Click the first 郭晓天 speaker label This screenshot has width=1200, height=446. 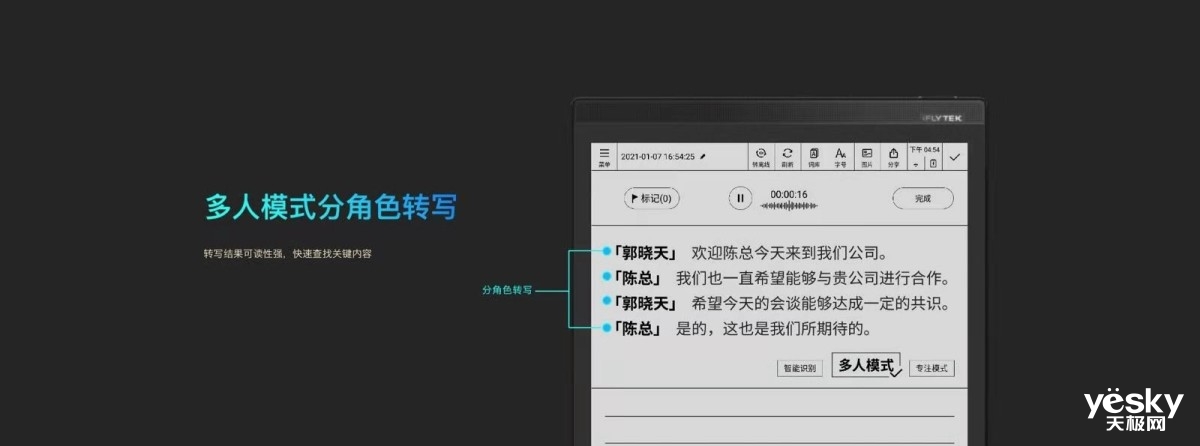(645, 253)
